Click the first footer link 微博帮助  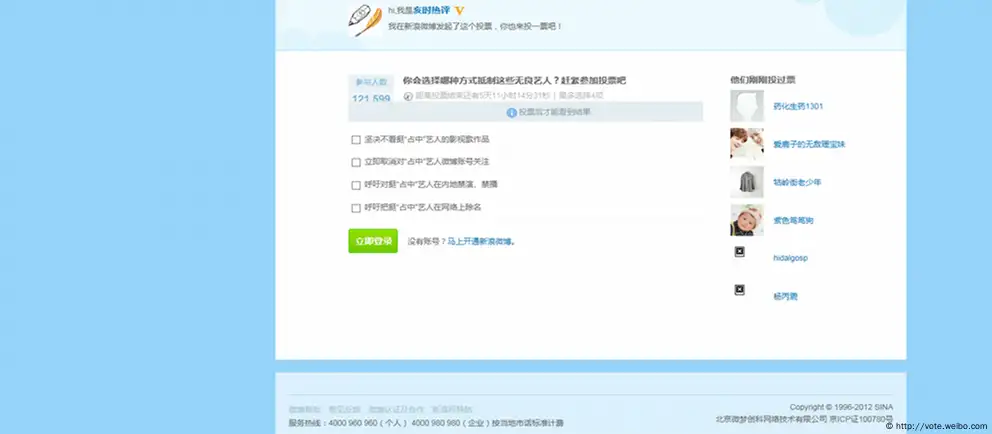coord(305,409)
